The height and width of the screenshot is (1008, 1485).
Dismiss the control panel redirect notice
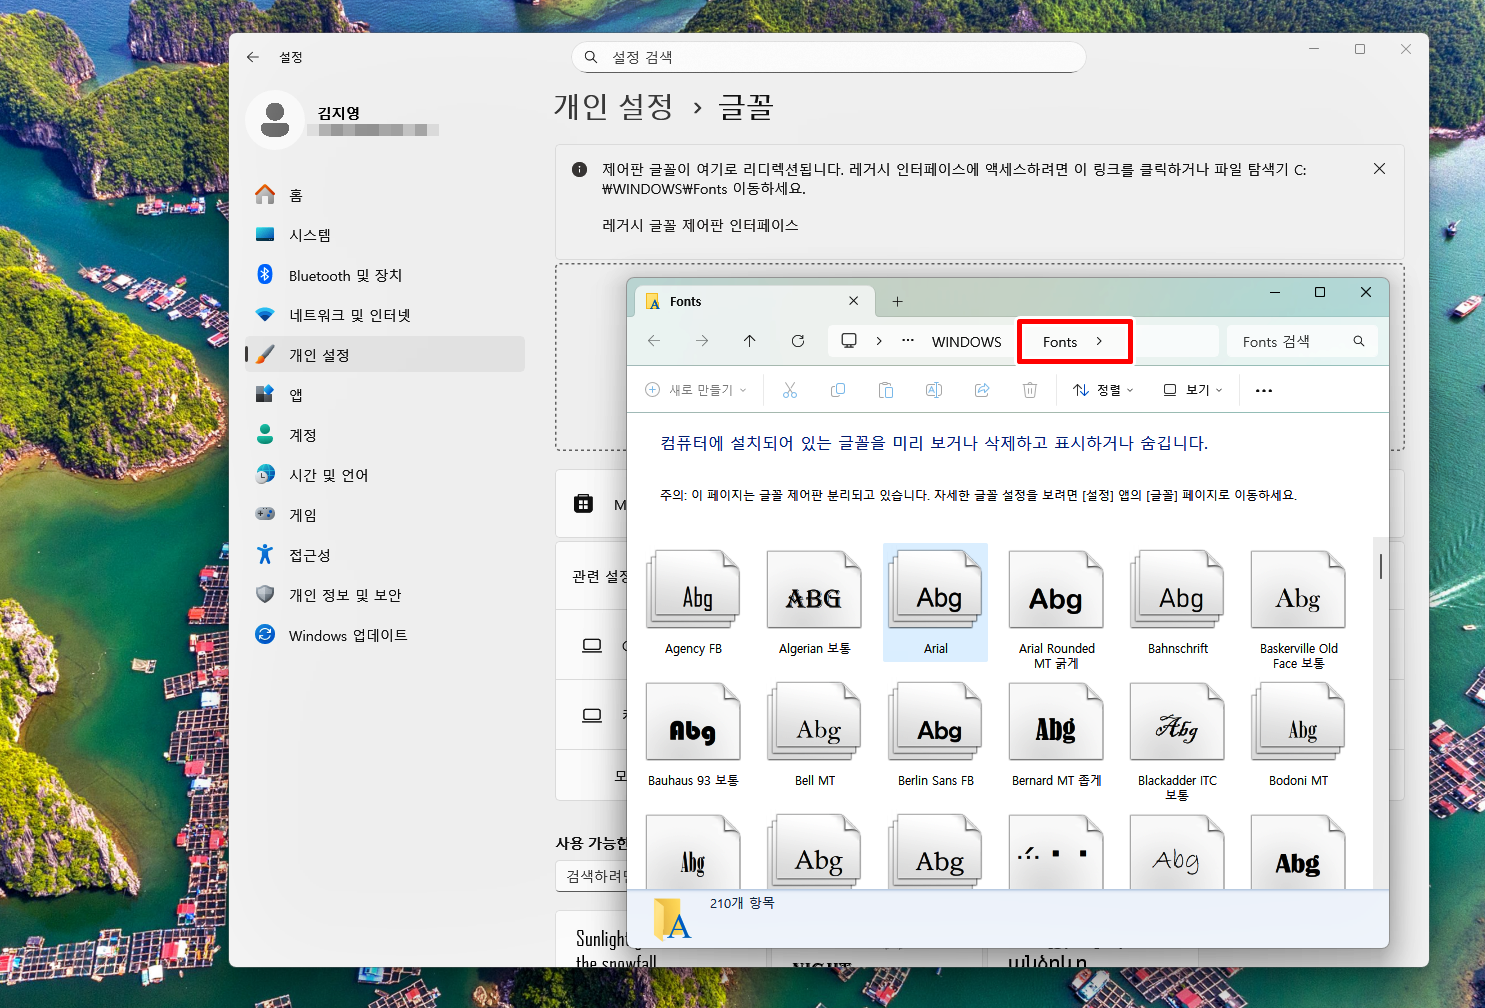pyautogui.click(x=1379, y=169)
